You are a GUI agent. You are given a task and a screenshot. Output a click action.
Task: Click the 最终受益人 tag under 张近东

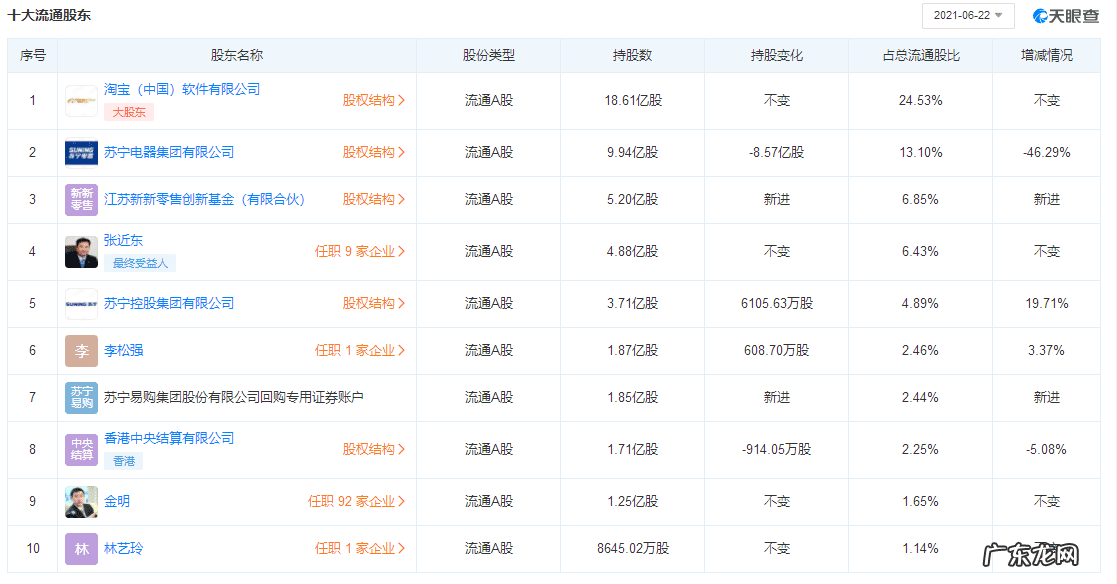pos(140,264)
